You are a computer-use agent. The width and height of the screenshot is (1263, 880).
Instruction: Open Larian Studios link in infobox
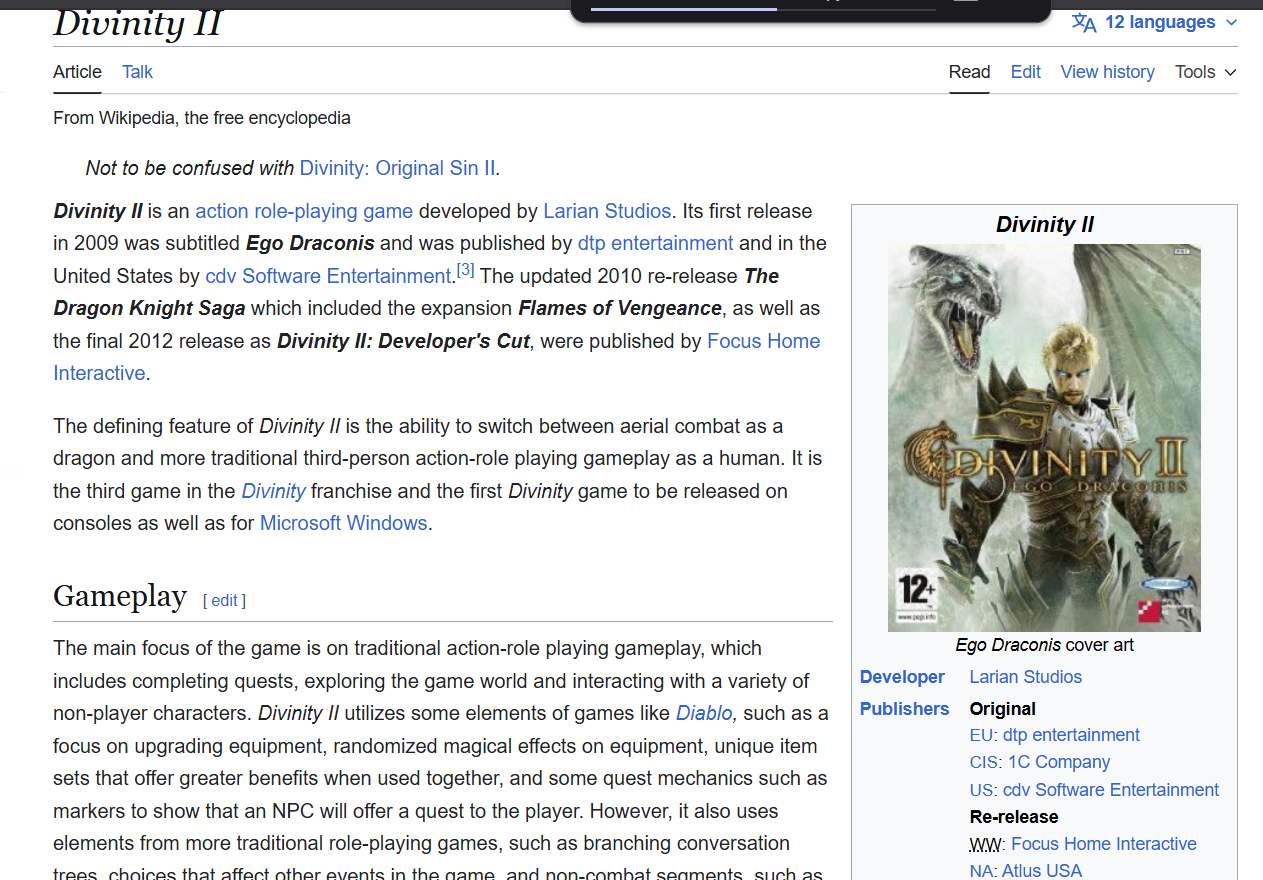pyautogui.click(x=1025, y=677)
